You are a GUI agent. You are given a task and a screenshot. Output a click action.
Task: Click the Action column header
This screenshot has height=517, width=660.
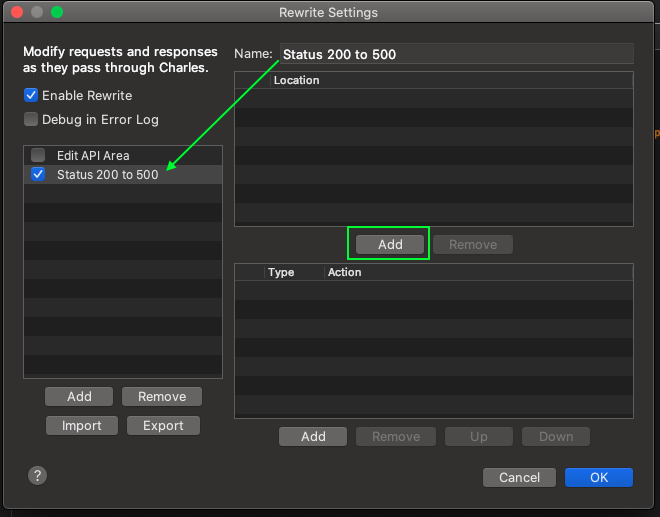[x=479, y=272]
